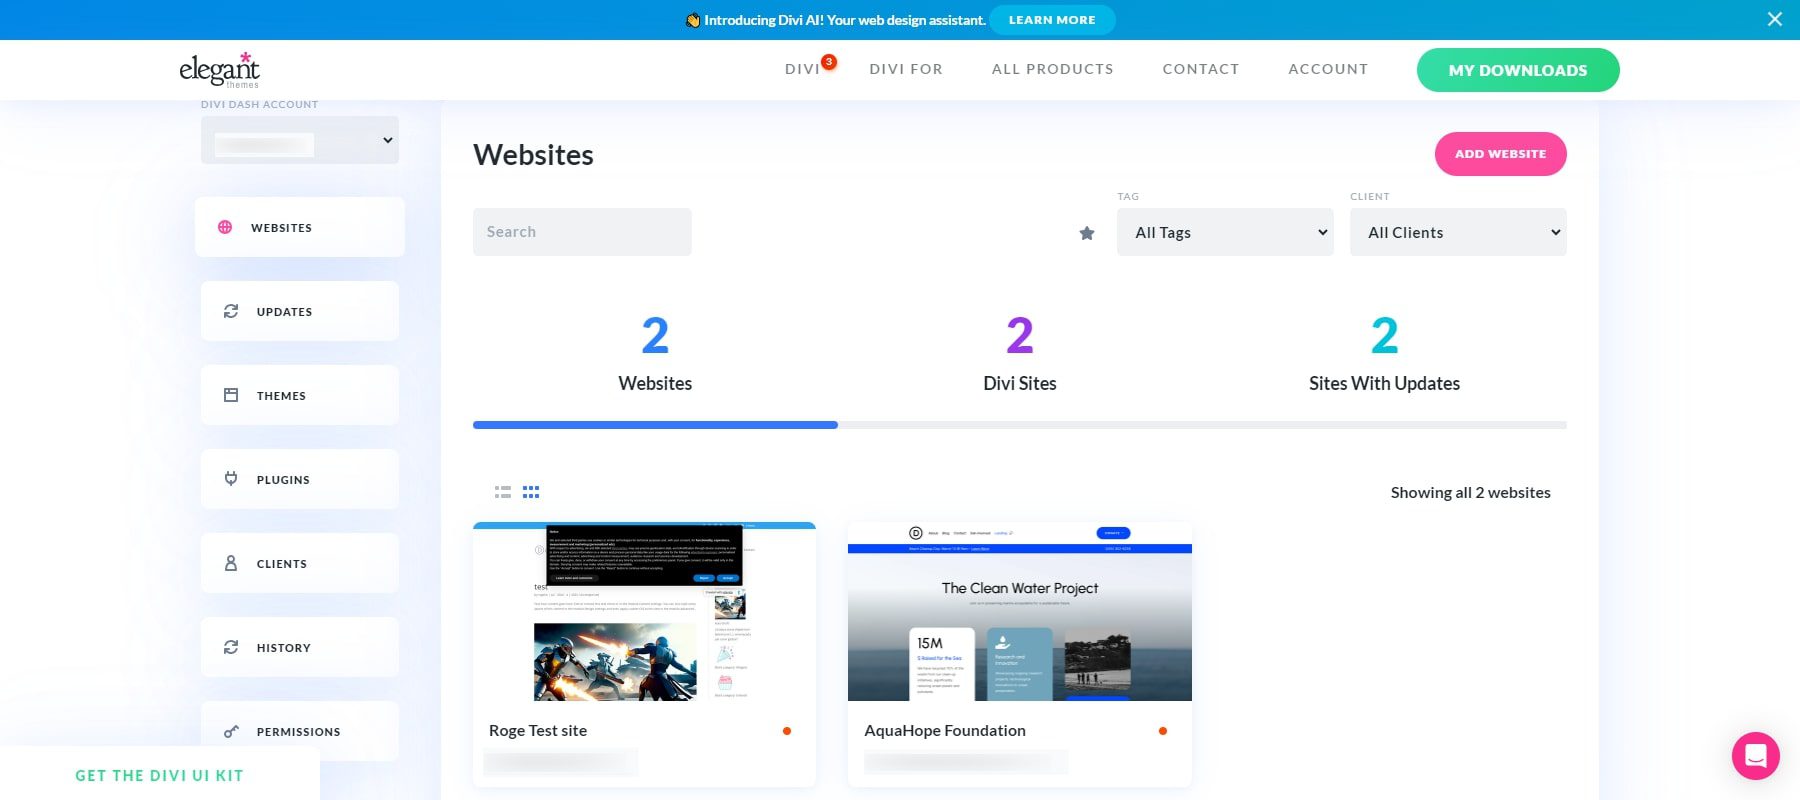Viewport: 1800px width, 800px height.
Task: Click the status dot on AquaHope Foundation
Action: pos(1162,731)
